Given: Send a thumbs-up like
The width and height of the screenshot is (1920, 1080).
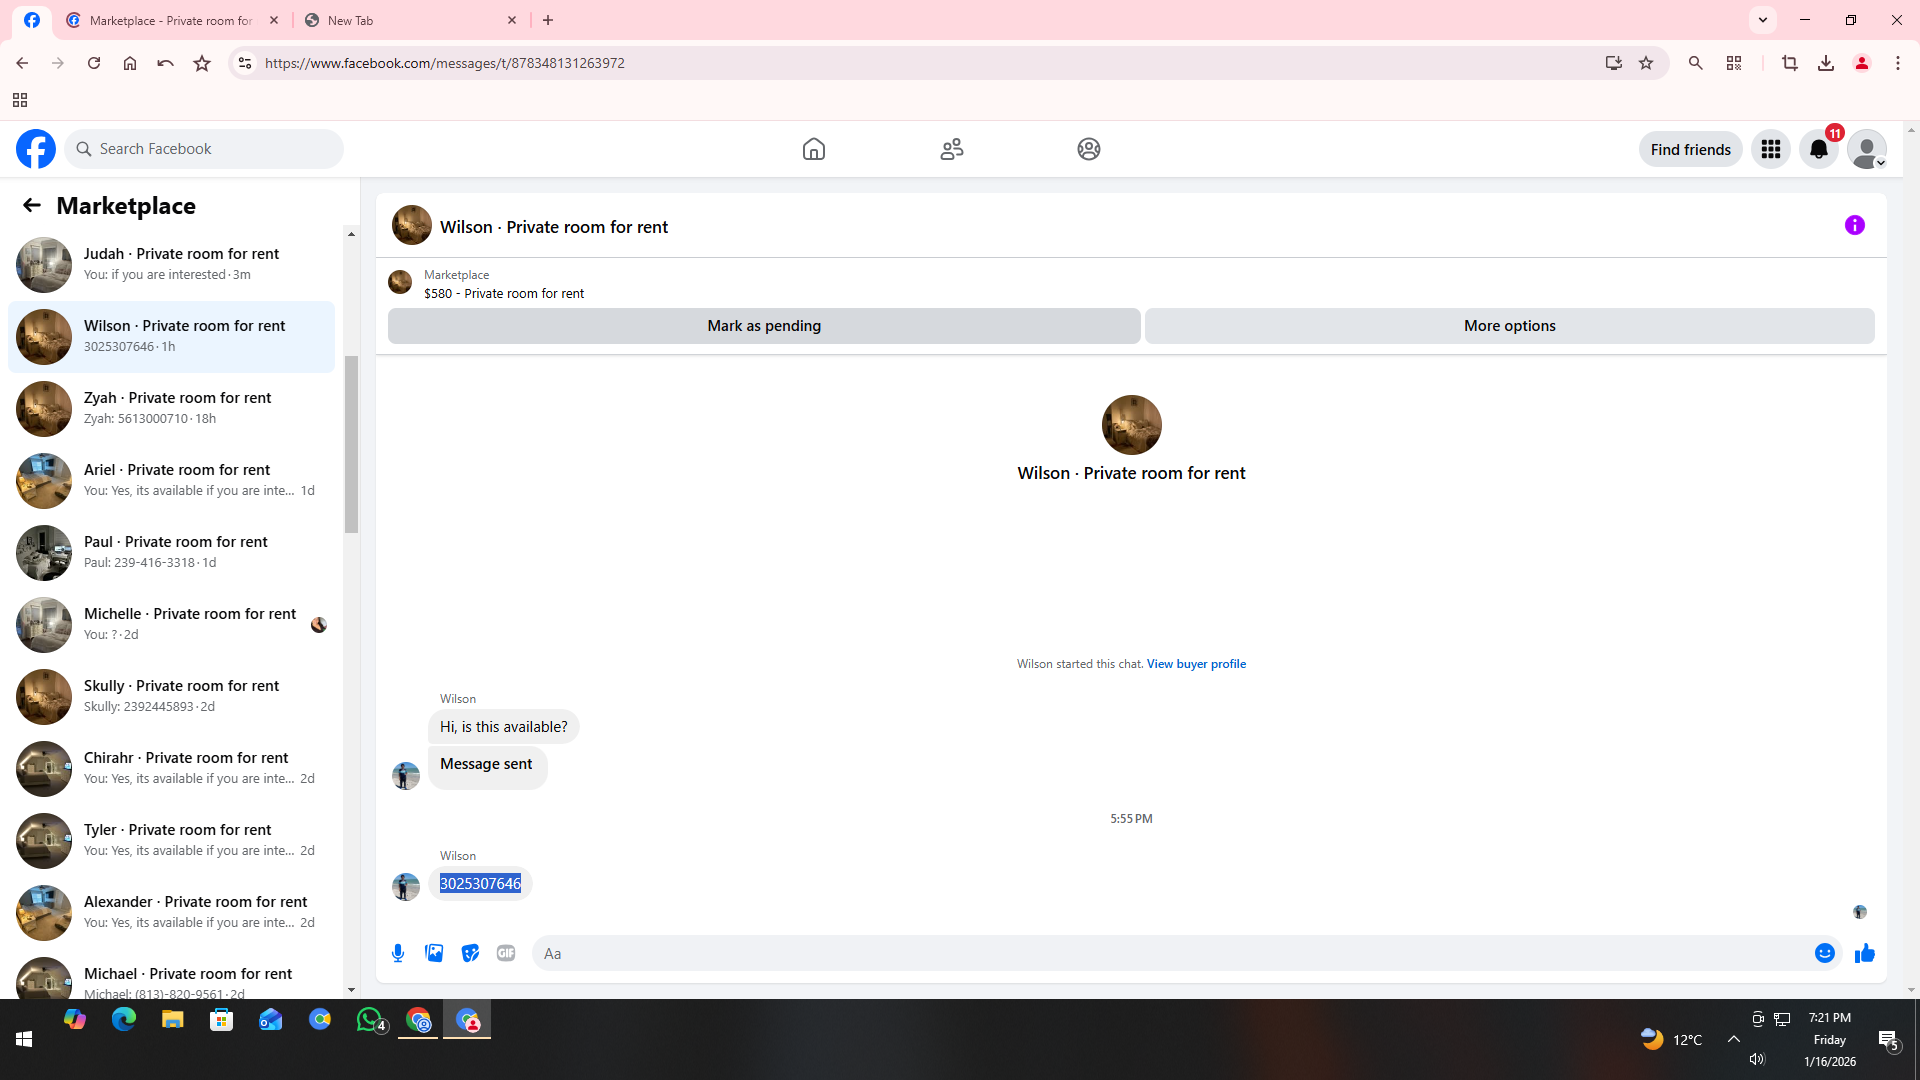Looking at the screenshot, I should click(1864, 953).
